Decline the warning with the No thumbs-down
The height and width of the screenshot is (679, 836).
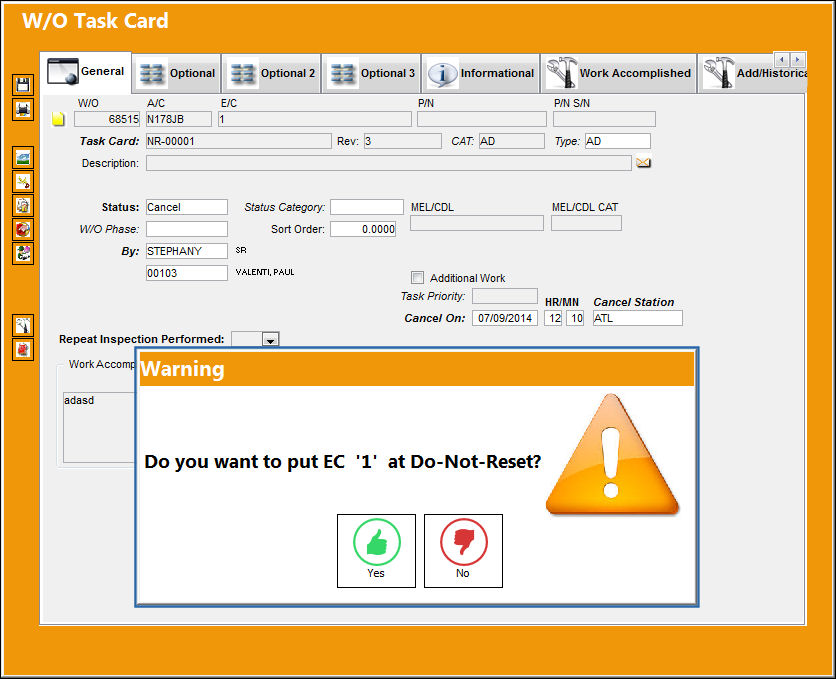(463, 551)
